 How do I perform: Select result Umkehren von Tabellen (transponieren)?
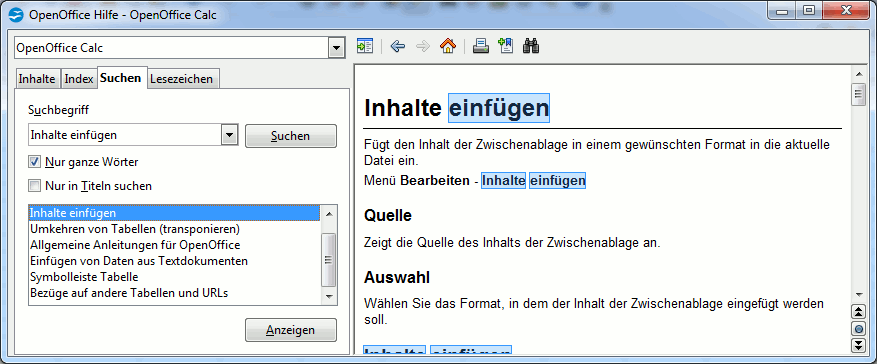pos(175,229)
